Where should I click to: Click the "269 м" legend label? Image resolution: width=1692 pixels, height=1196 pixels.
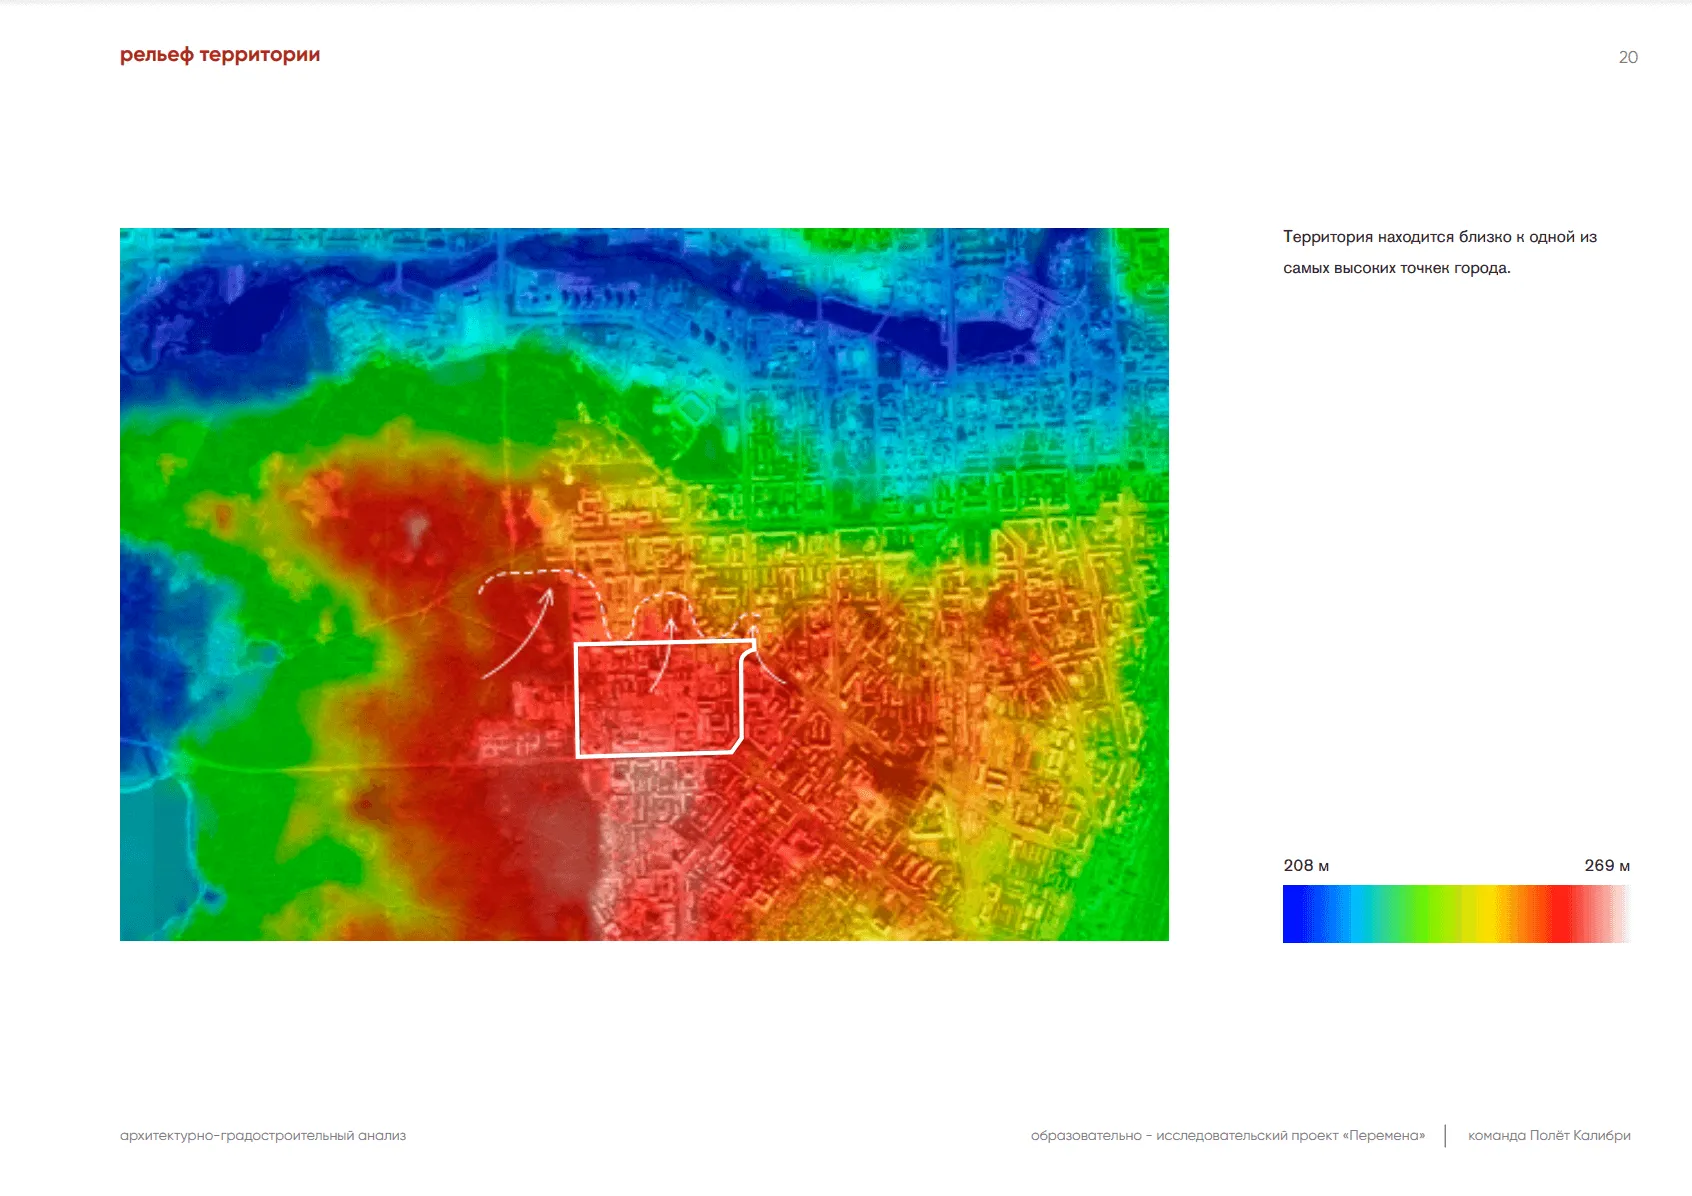tap(1606, 866)
